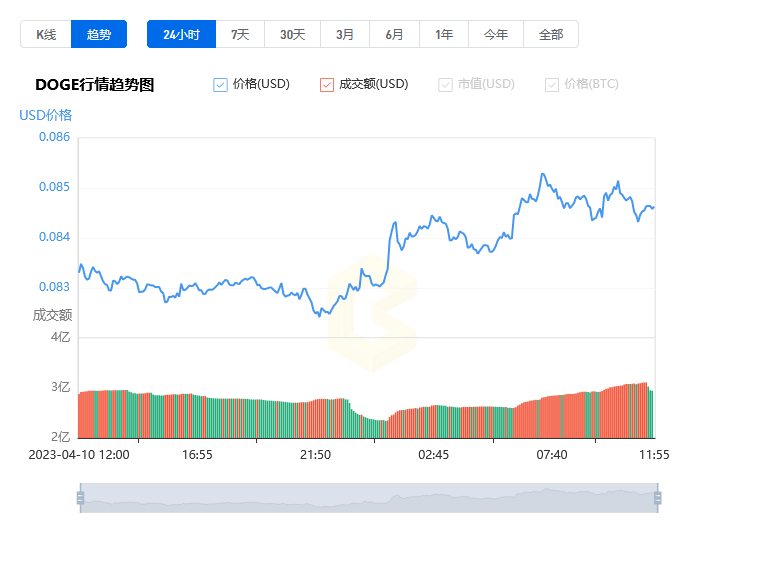Show 全部 price history
Screen dimensions: 780x563
pyautogui.click(x=551, y=34)
